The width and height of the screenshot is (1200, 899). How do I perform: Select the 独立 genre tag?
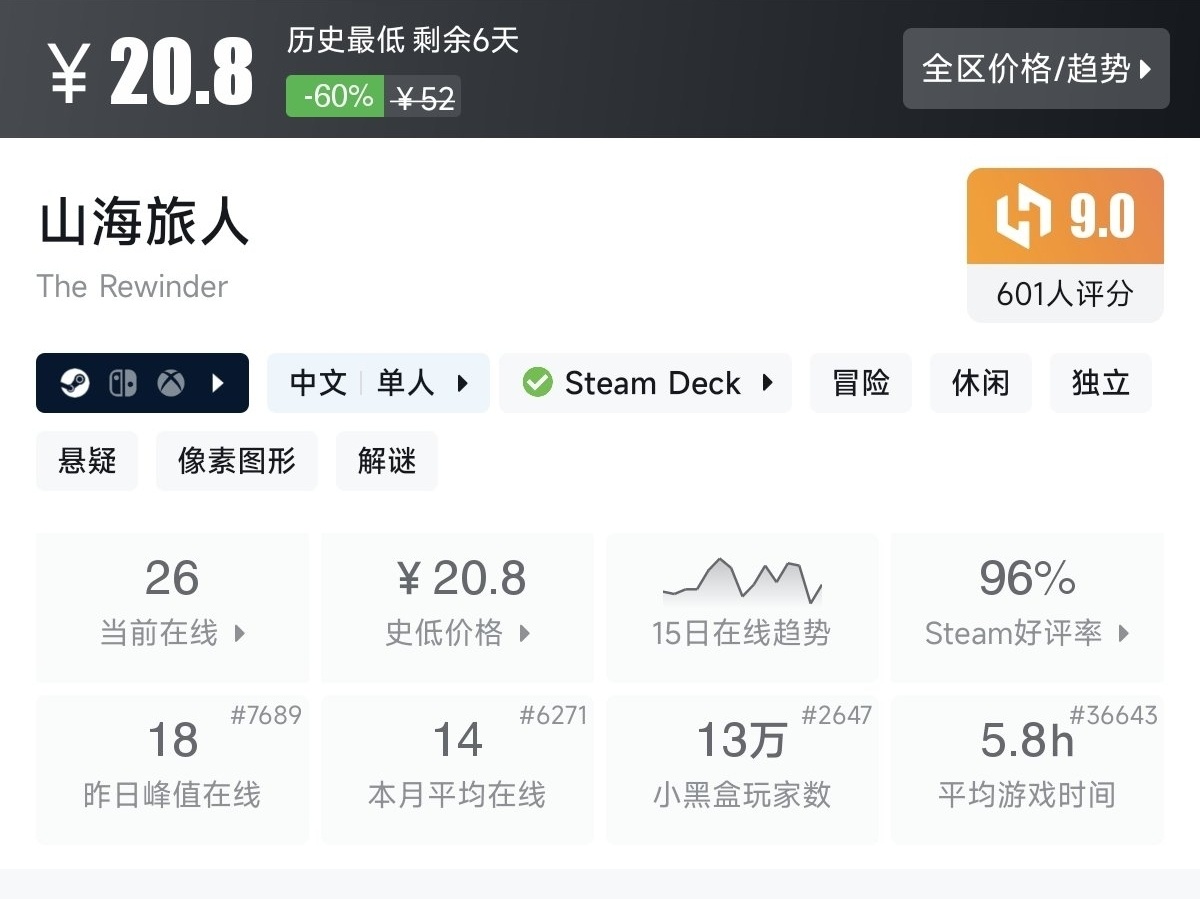pos(1100,383)
